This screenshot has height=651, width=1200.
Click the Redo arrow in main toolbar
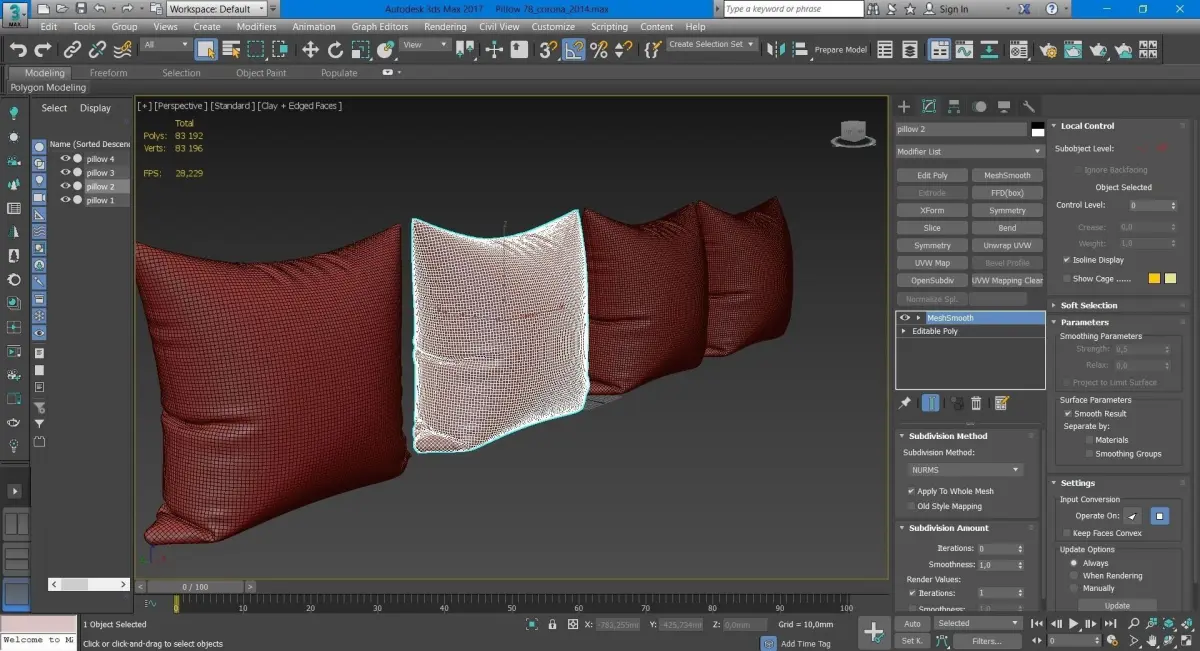43,49
